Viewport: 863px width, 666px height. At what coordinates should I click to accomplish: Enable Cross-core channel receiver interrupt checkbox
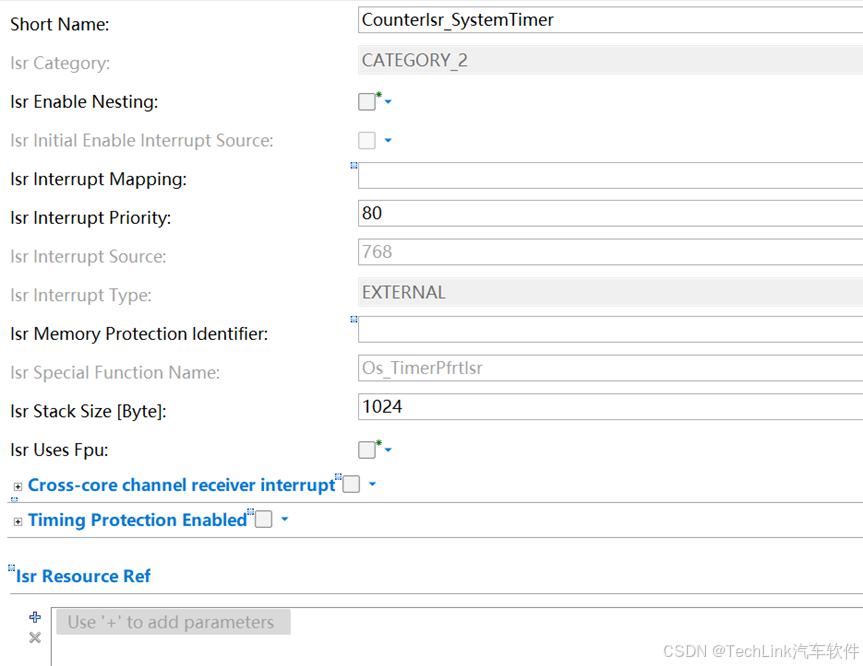pos(351,485)
